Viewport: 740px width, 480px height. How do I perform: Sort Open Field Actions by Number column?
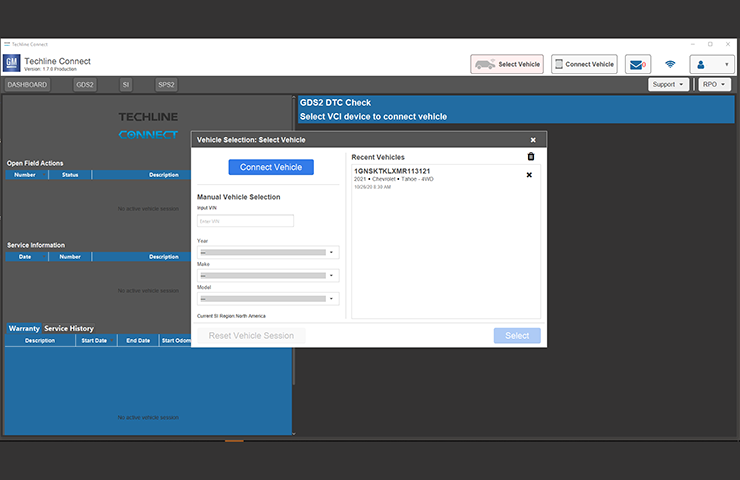pyautogui.click(x=26, y=175)
